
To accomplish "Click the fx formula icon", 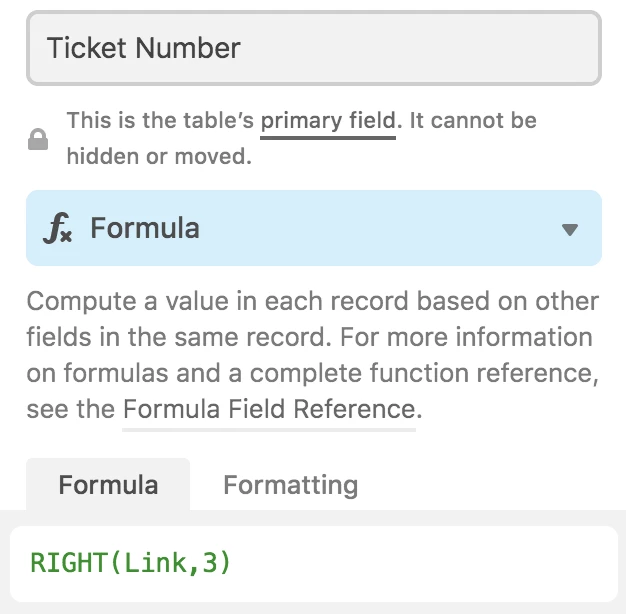I will [57, 228].
